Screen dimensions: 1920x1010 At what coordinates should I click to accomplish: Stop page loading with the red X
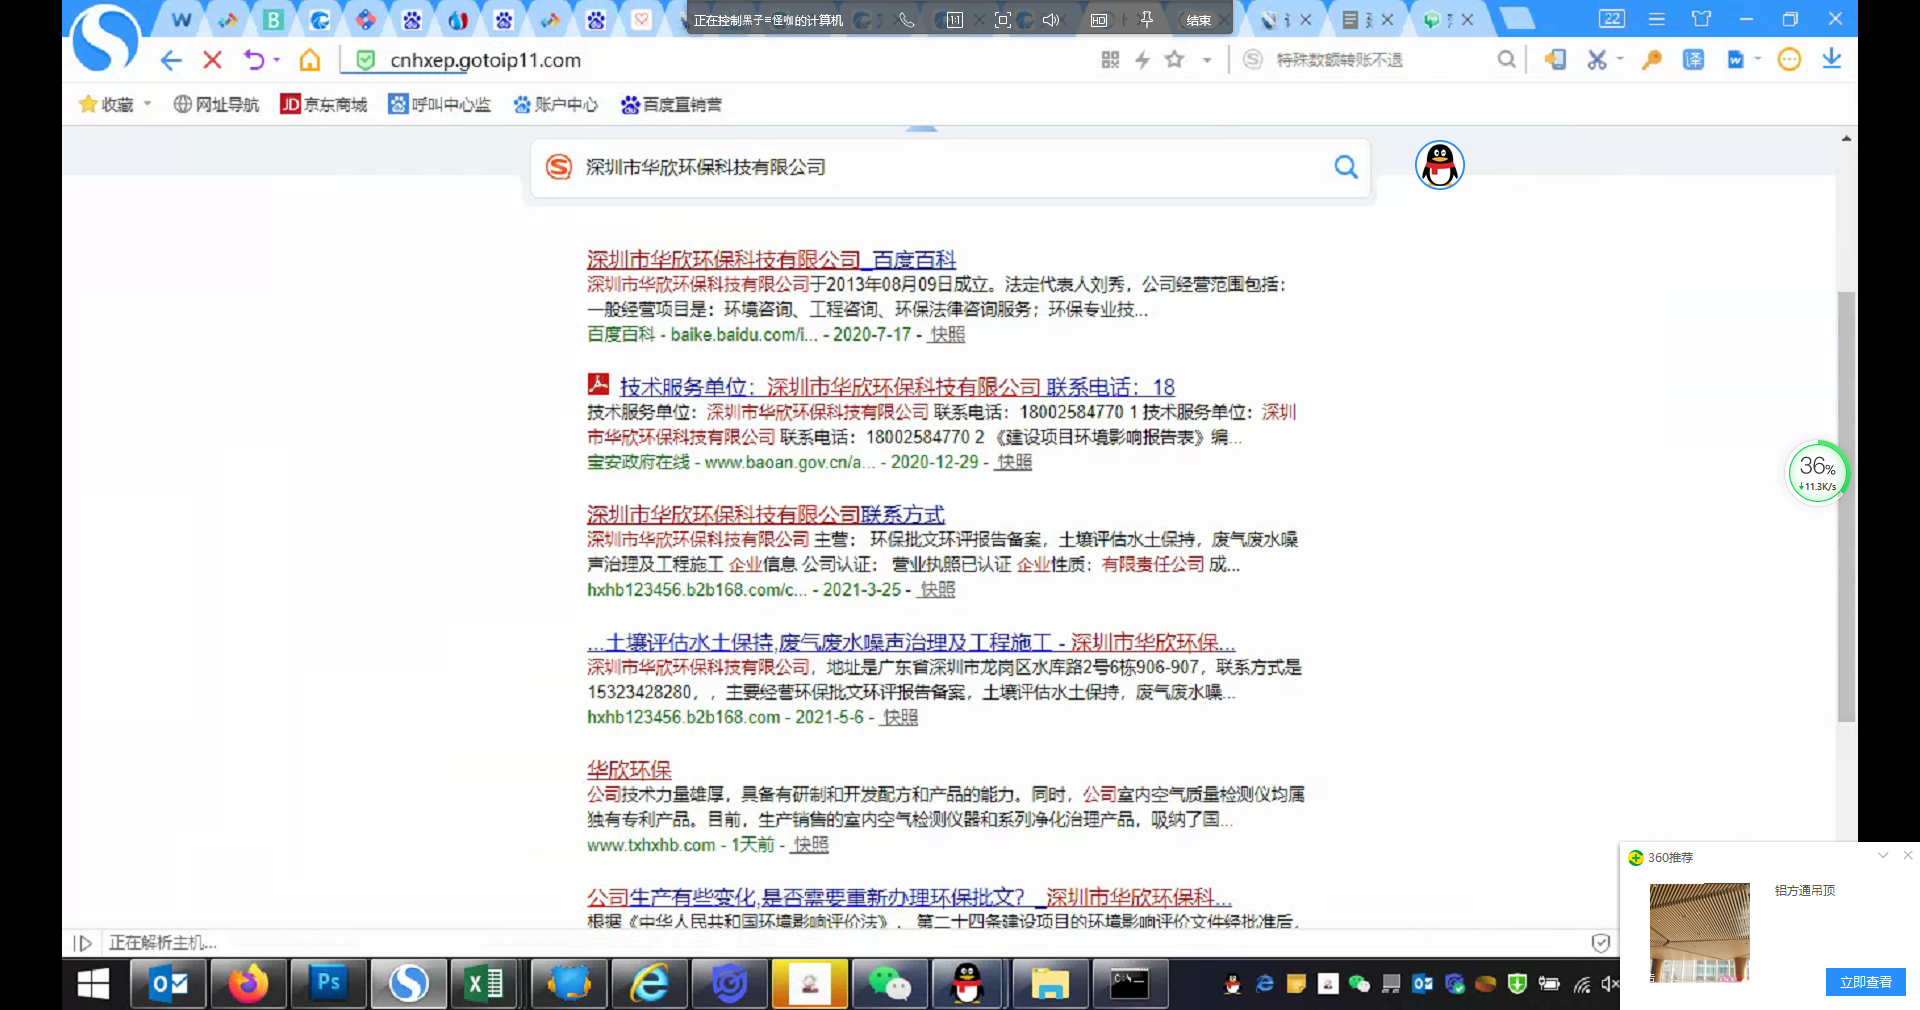(x=212, y=60)
